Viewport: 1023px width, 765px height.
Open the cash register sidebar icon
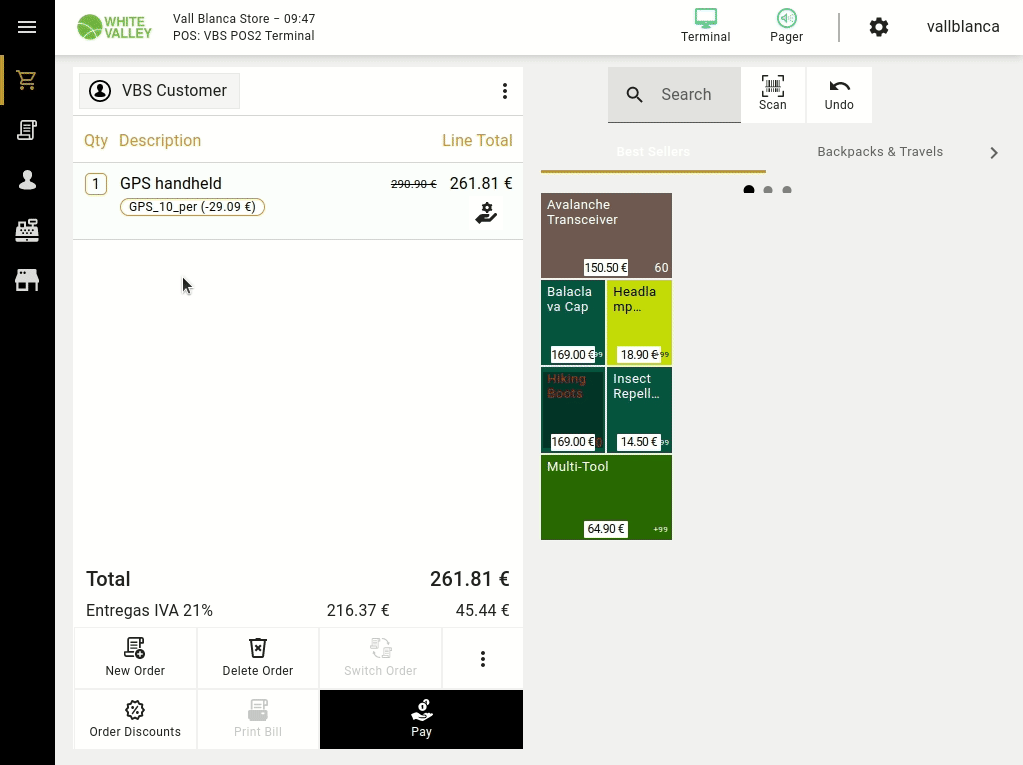pyautogui.click(x=27, y=230)
